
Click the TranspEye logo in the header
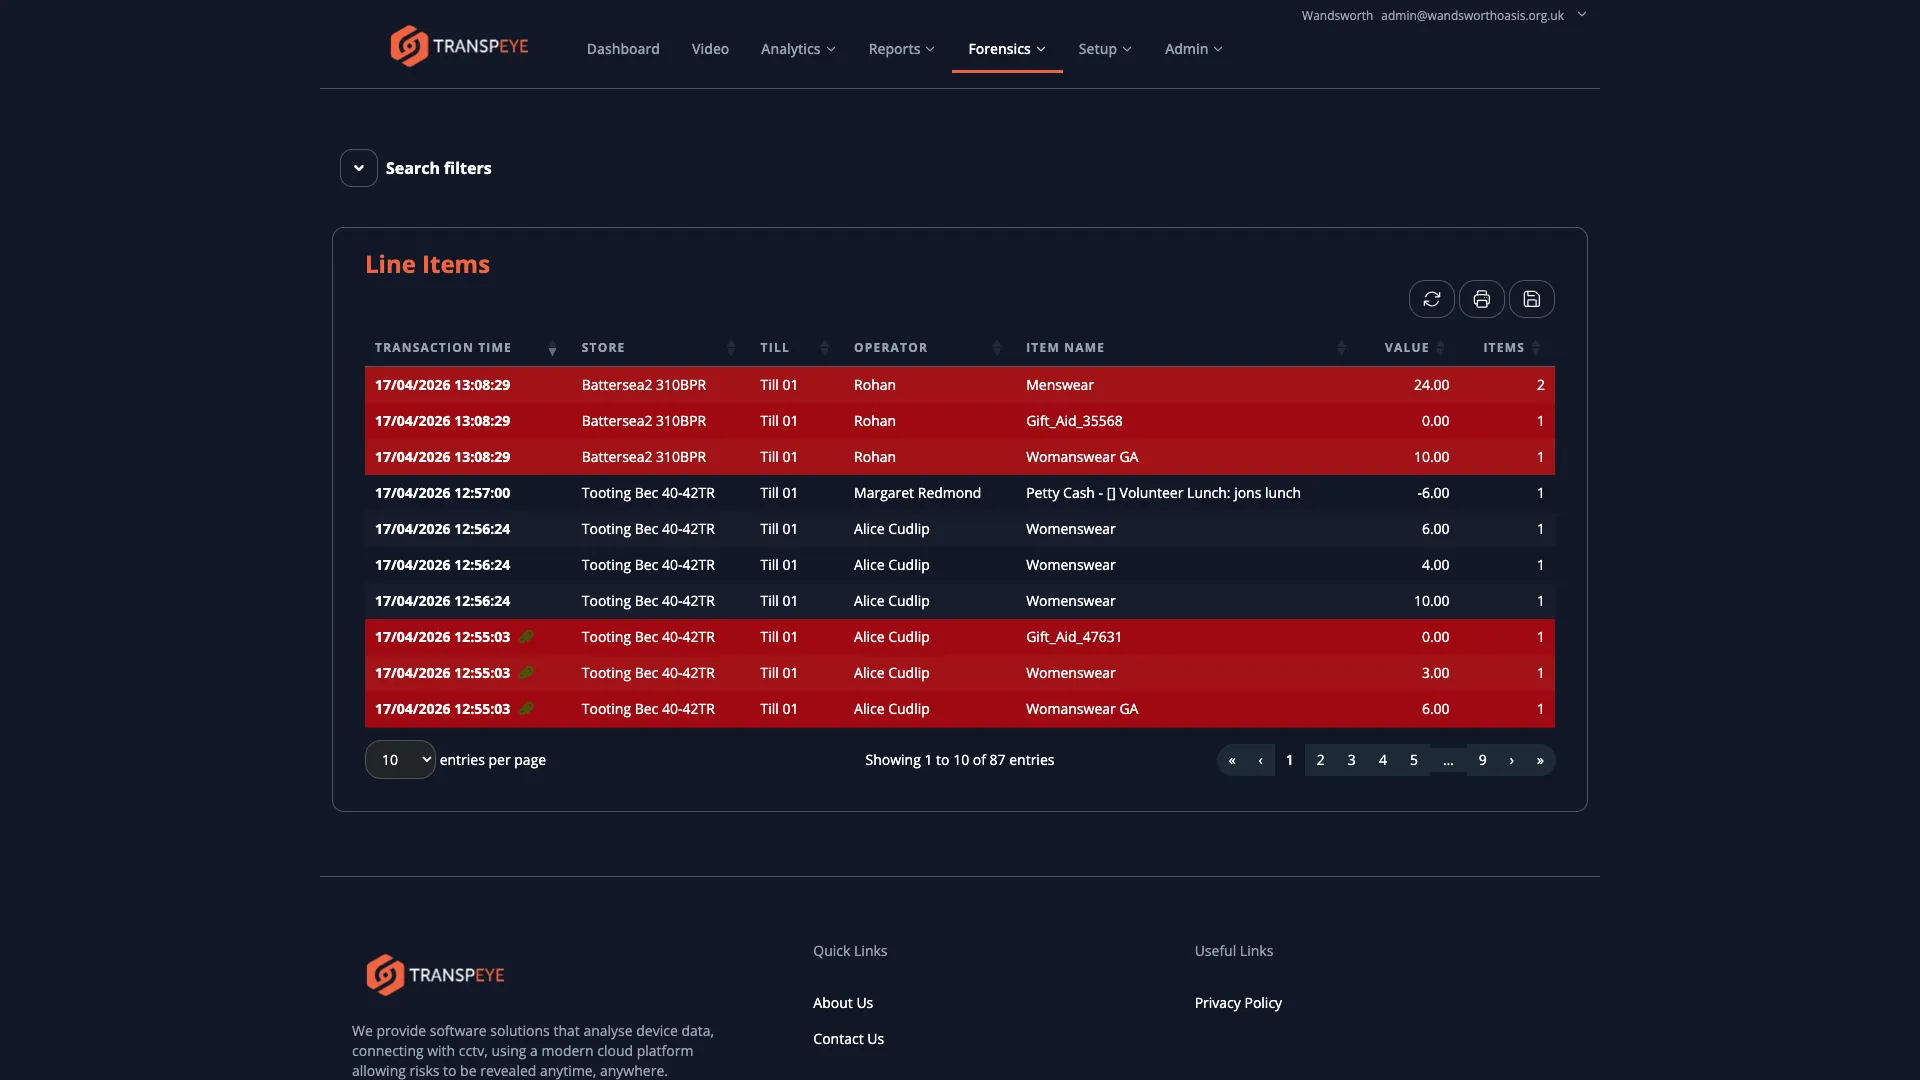tap(458, 45)
